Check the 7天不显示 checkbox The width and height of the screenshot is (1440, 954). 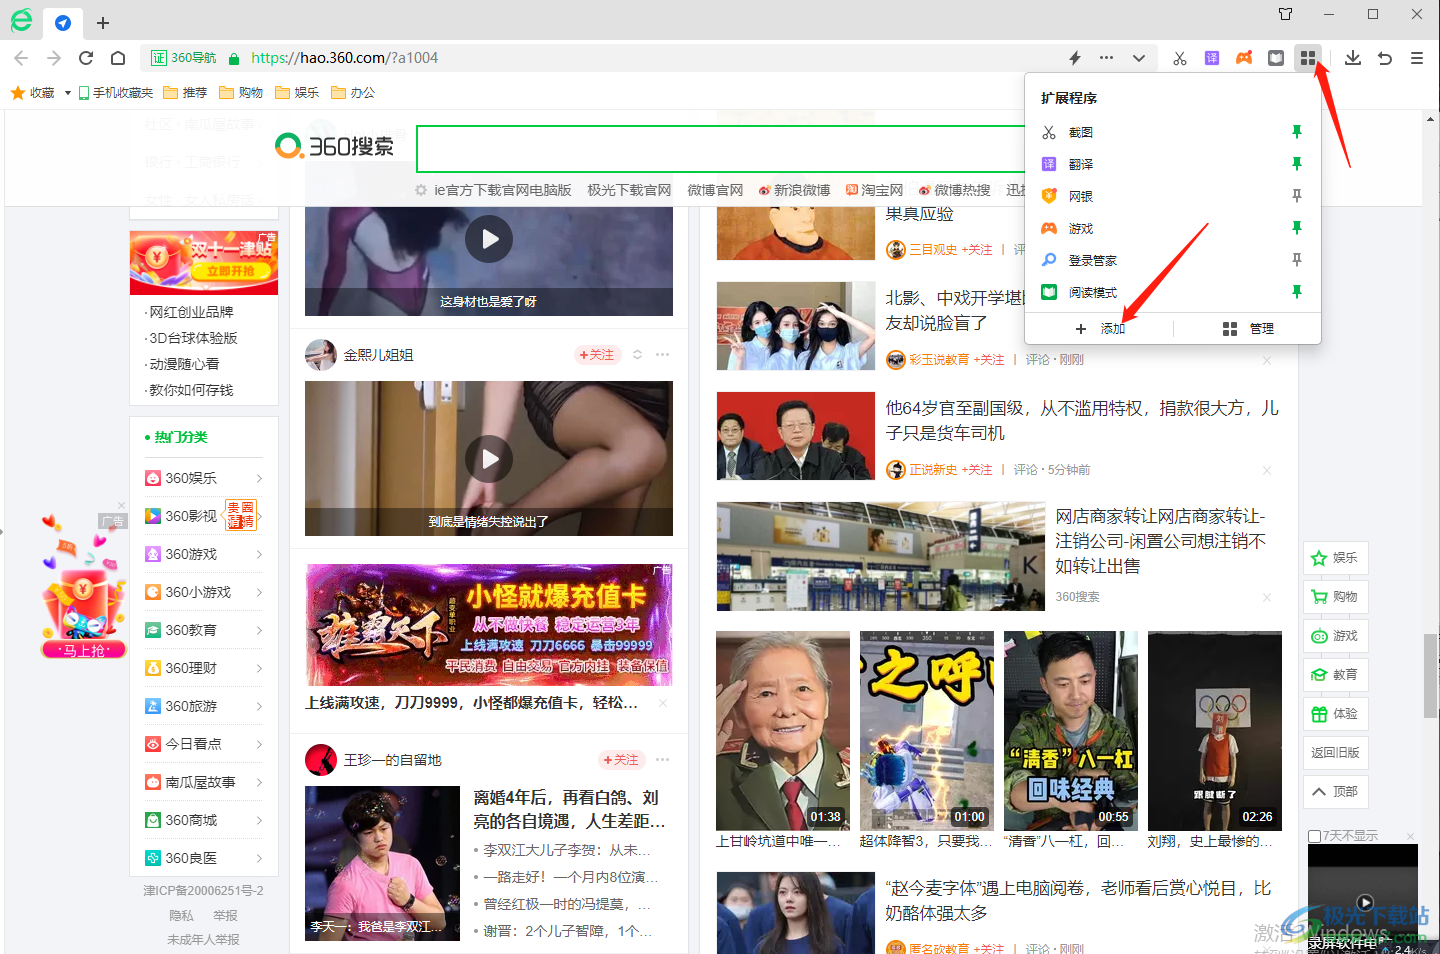click(x=1315, y=836)
